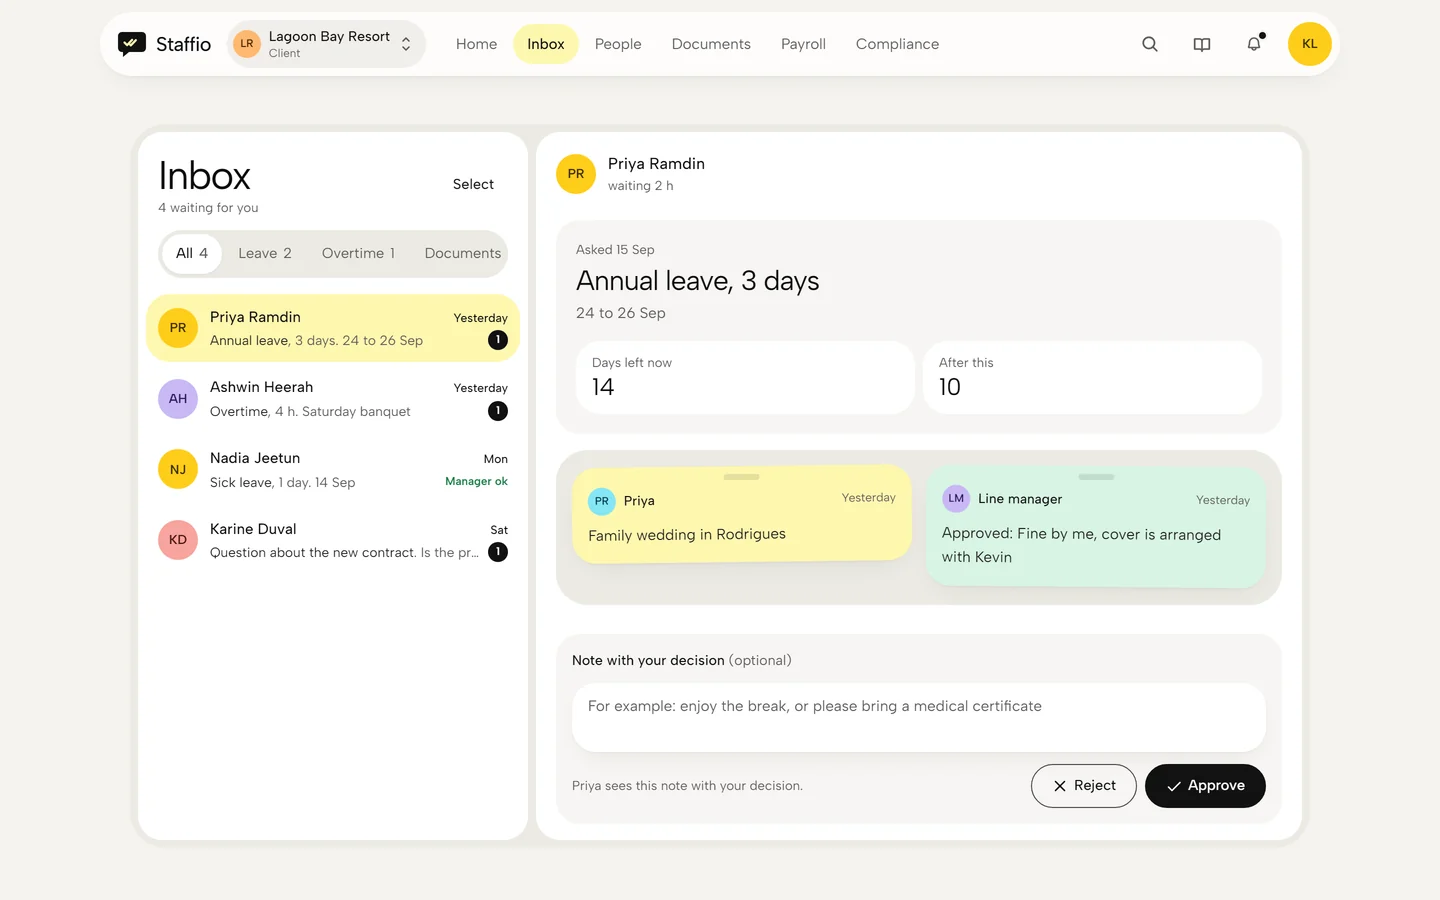Click Ashwin Heerah's AH avatar
The height and width of the screenshot is (900, 1440).
(178, 399)
